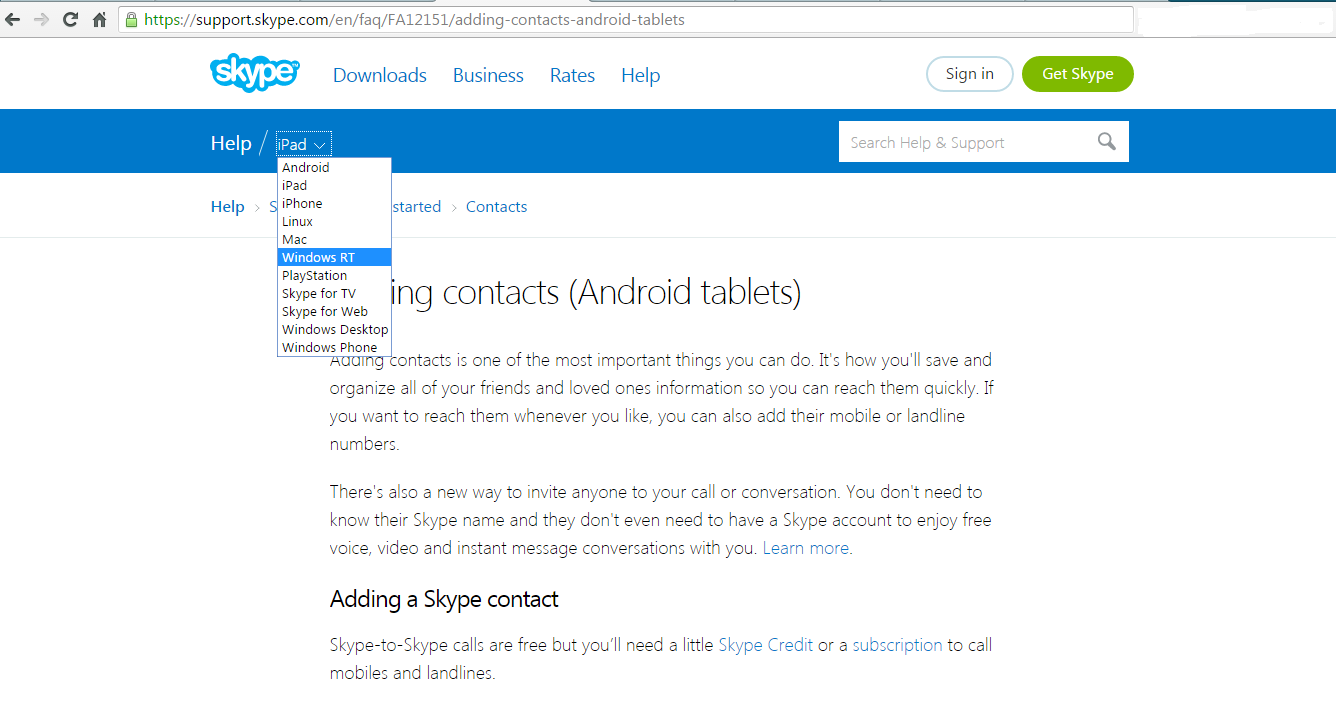Image resolution: width=1336 pixels, height=704 pixels.
Task: Click the address bar URL
Action: pos(414,19)
